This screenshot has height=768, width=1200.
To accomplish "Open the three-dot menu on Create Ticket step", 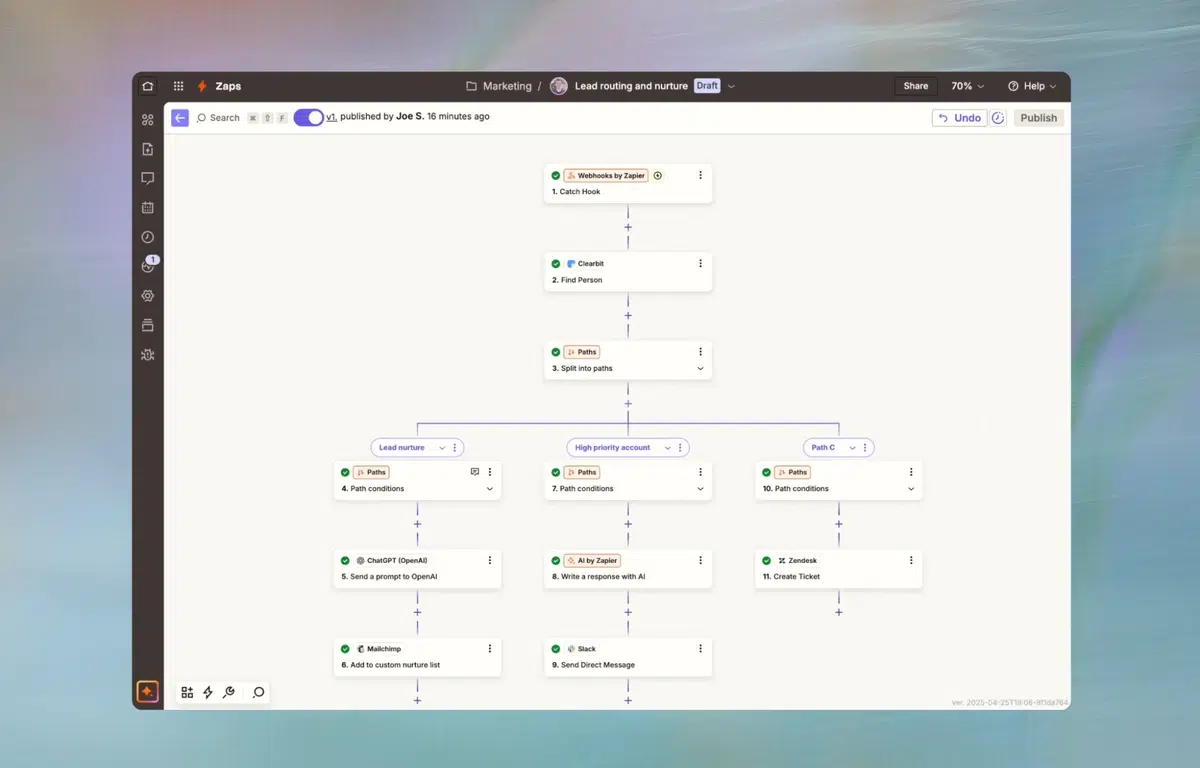I will point(910,560).
